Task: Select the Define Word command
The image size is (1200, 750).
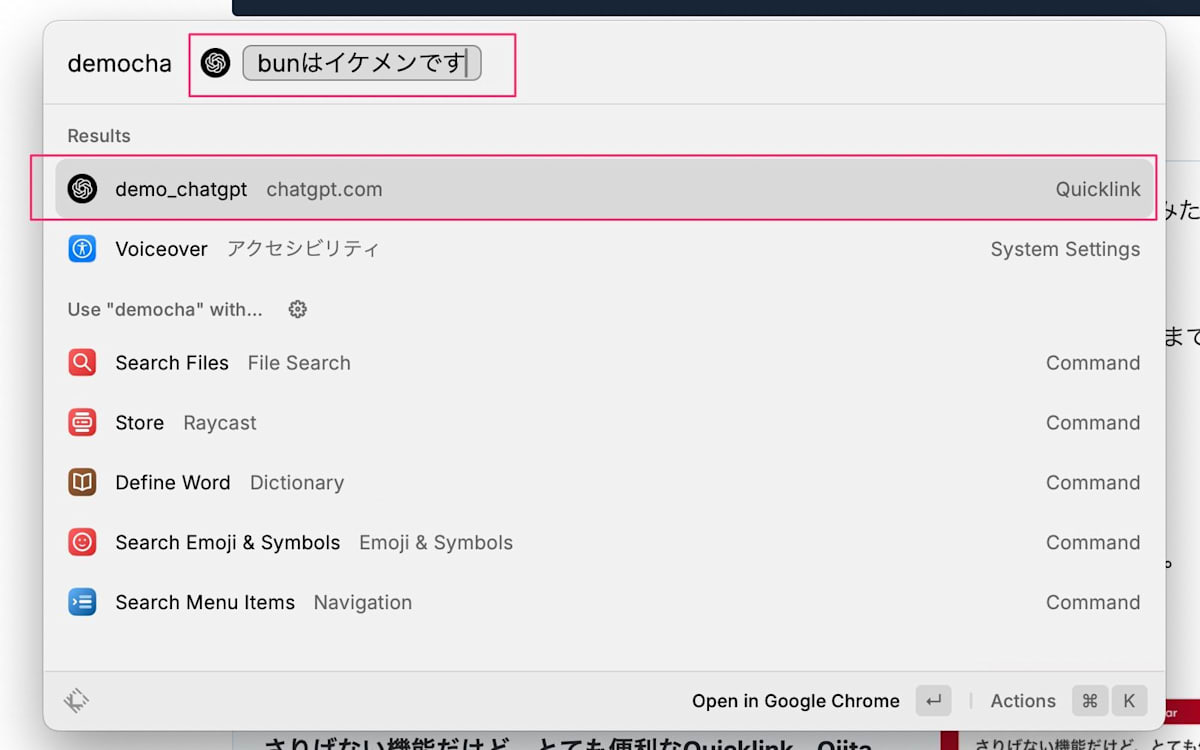Action: pyautogui.click(x=605, y=483)
